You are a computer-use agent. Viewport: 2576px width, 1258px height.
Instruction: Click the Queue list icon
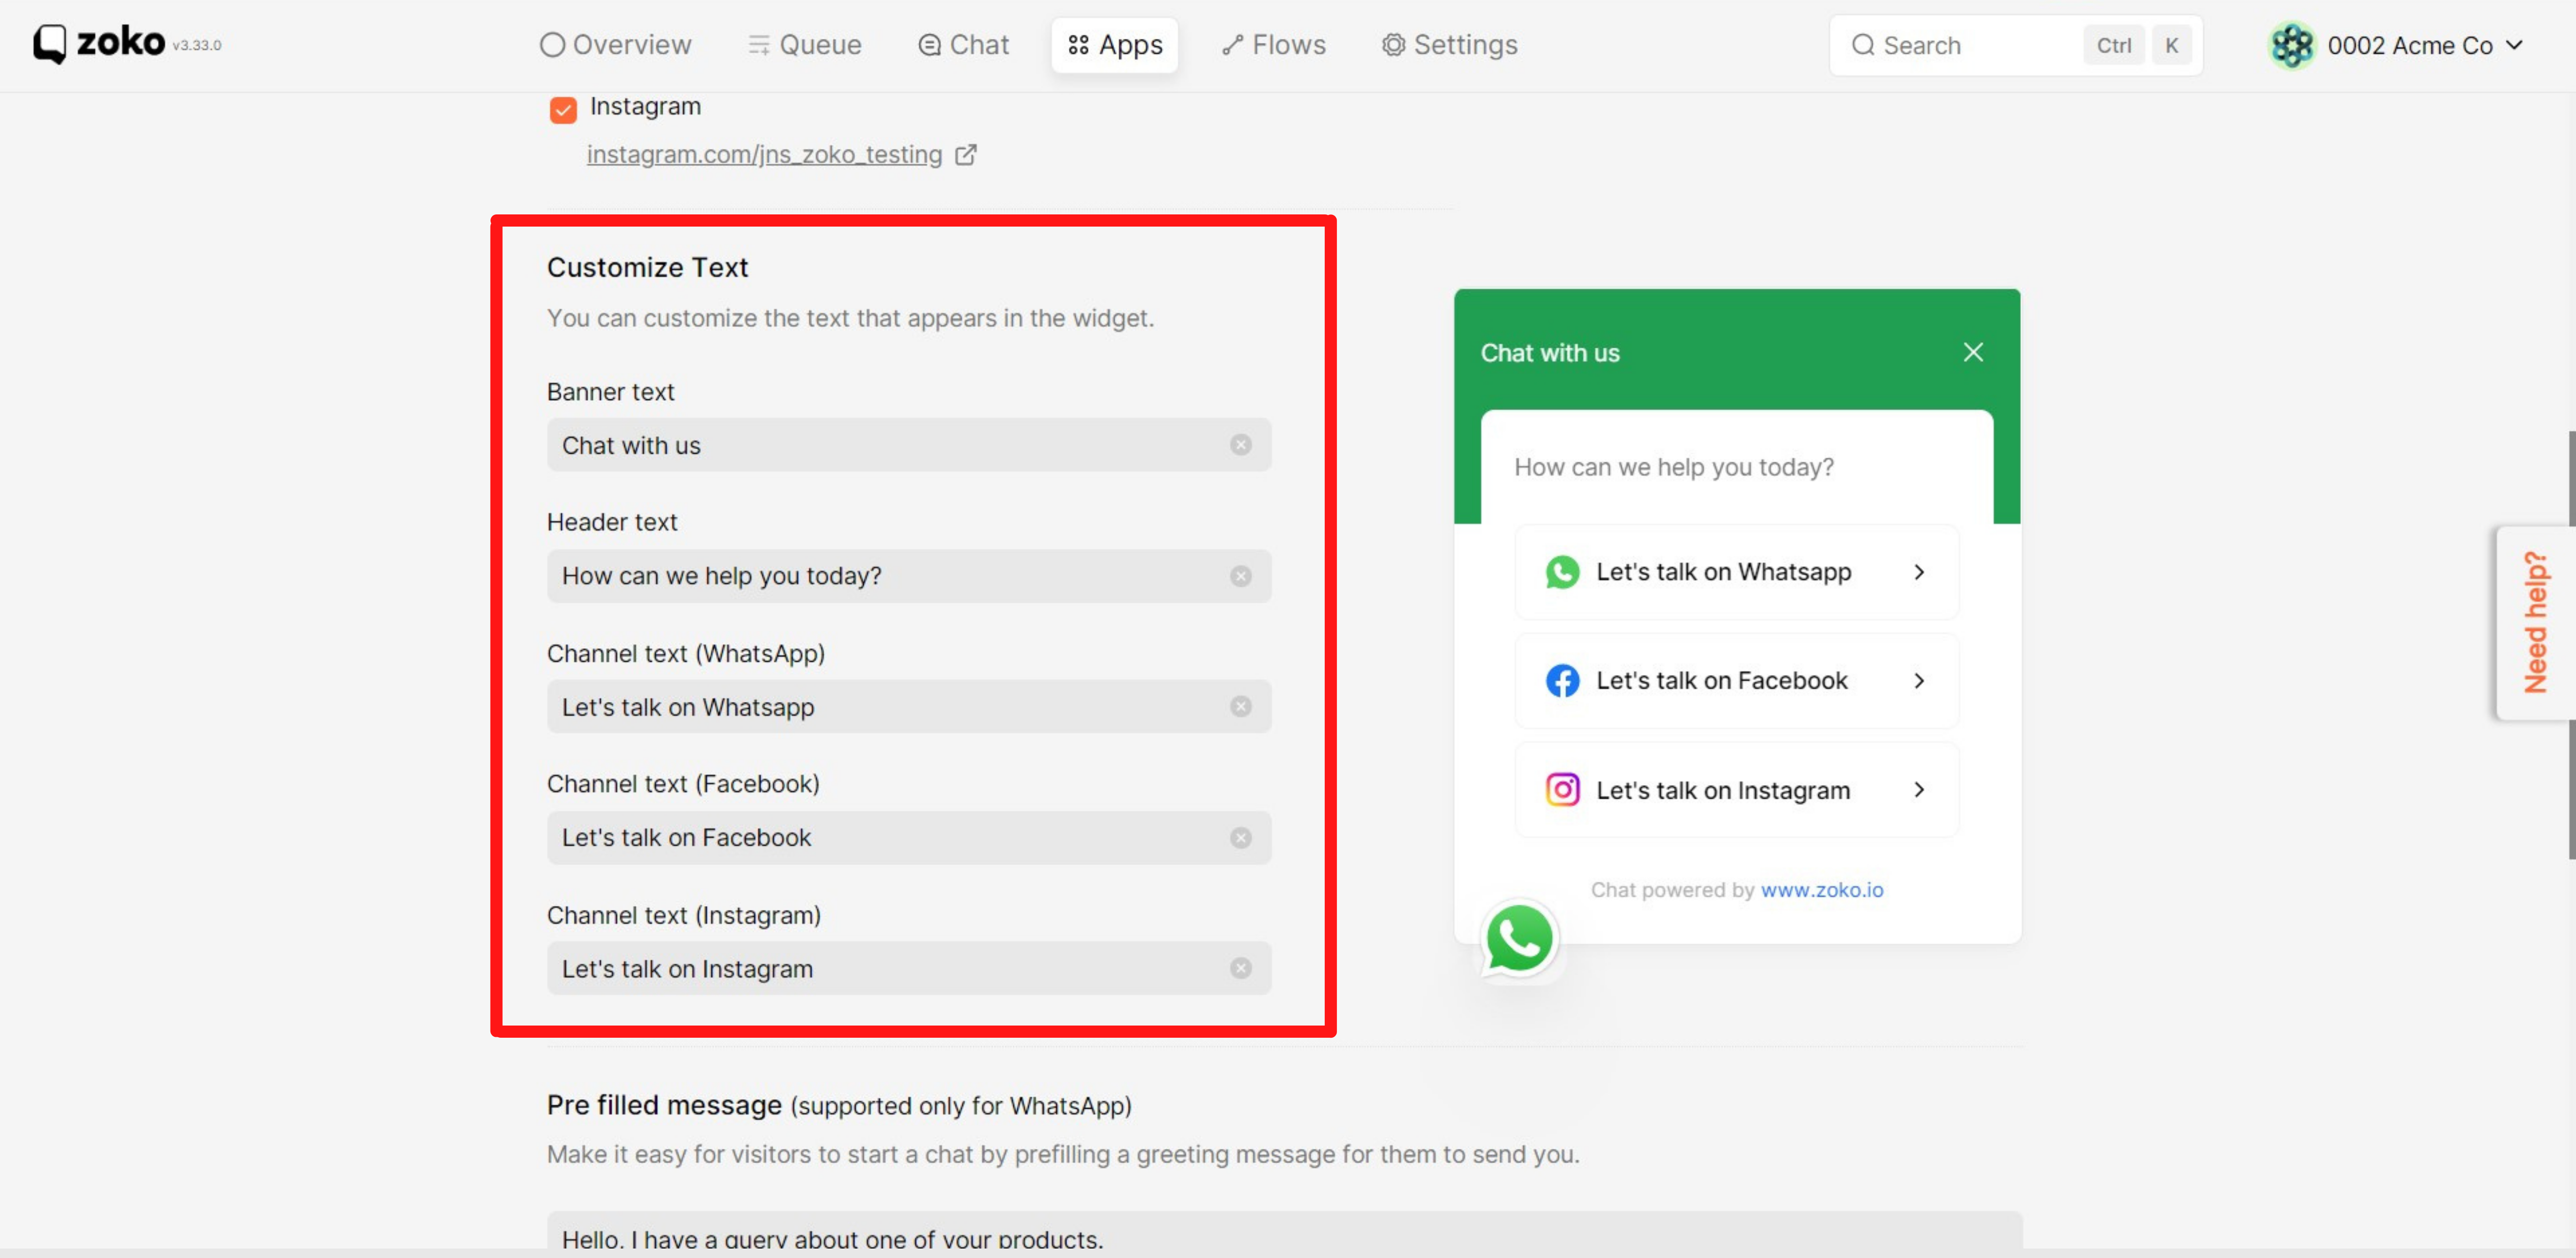759,45
